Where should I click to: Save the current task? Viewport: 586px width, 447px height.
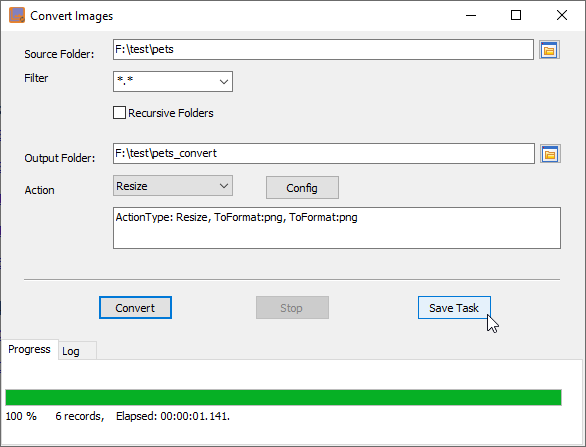click(x=454, y=308)
